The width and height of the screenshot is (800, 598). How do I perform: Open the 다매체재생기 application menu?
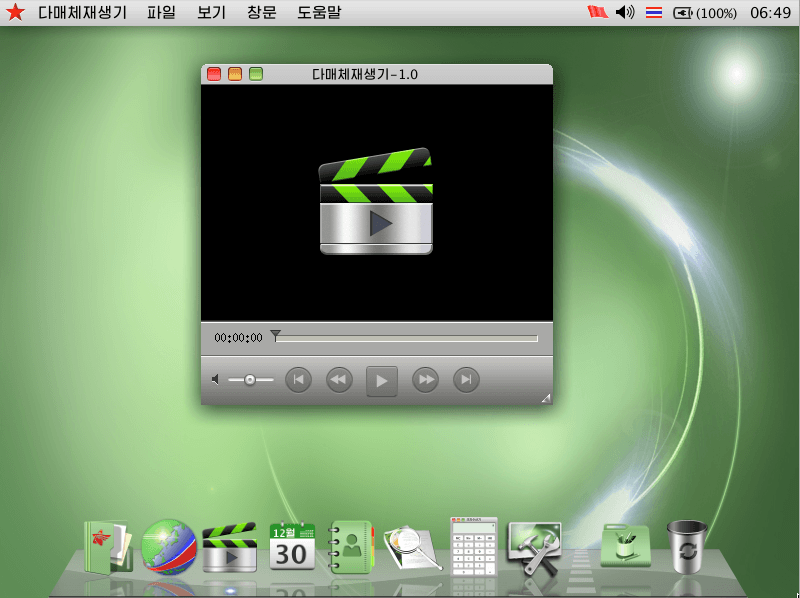(x=82, y=12)
